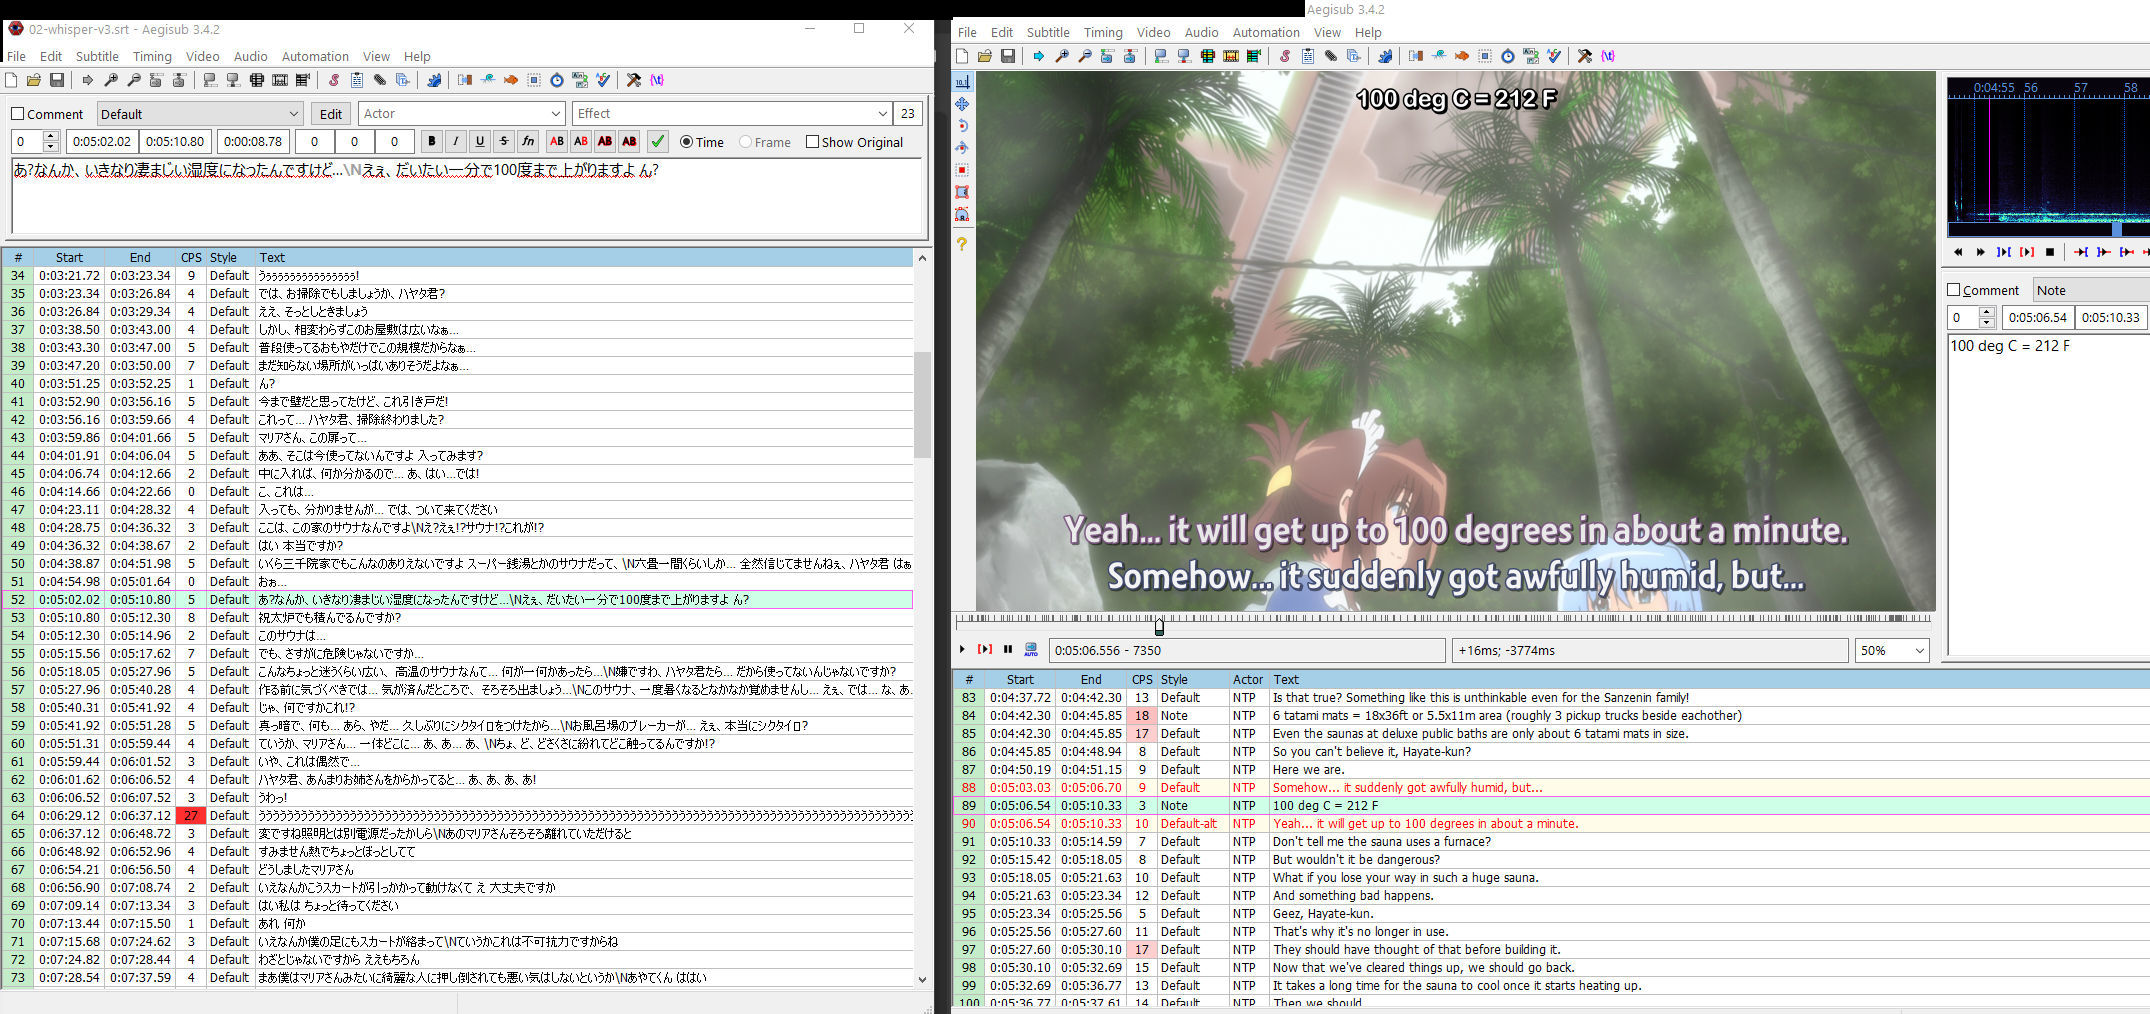Open the Actor dropdown

pos(462,114)
